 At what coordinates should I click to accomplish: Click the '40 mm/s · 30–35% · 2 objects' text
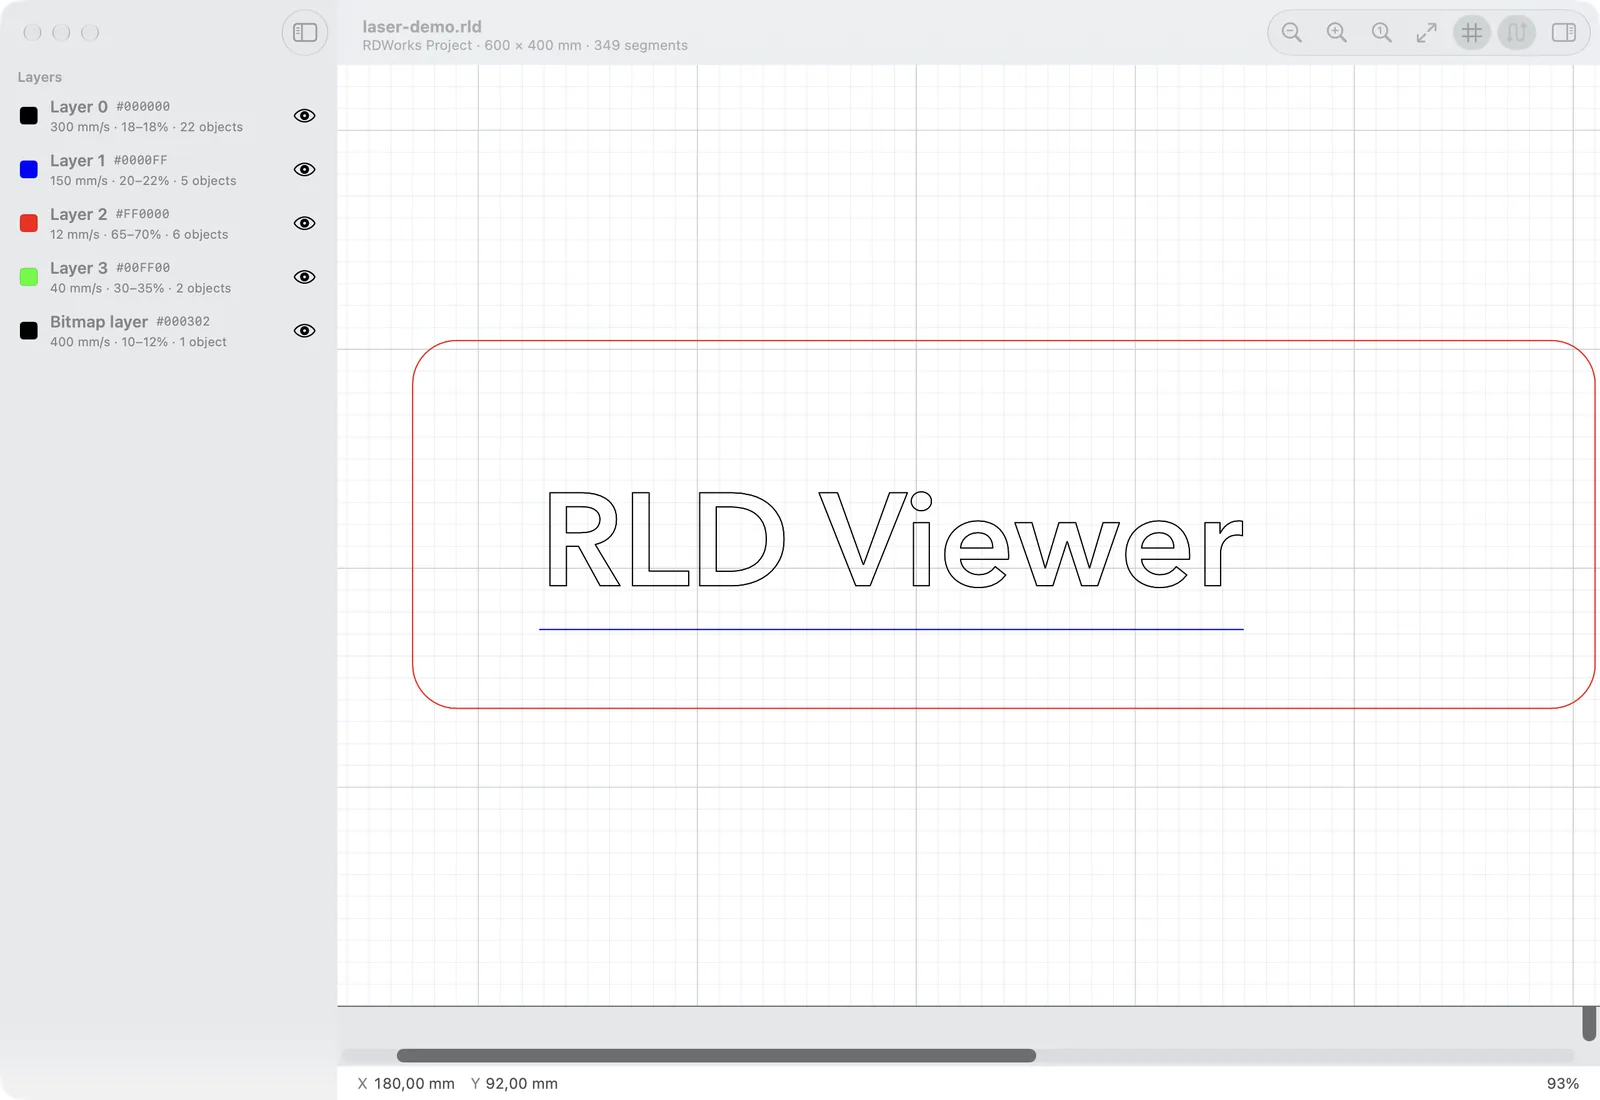pyautogui.click(x=141, y=288)
